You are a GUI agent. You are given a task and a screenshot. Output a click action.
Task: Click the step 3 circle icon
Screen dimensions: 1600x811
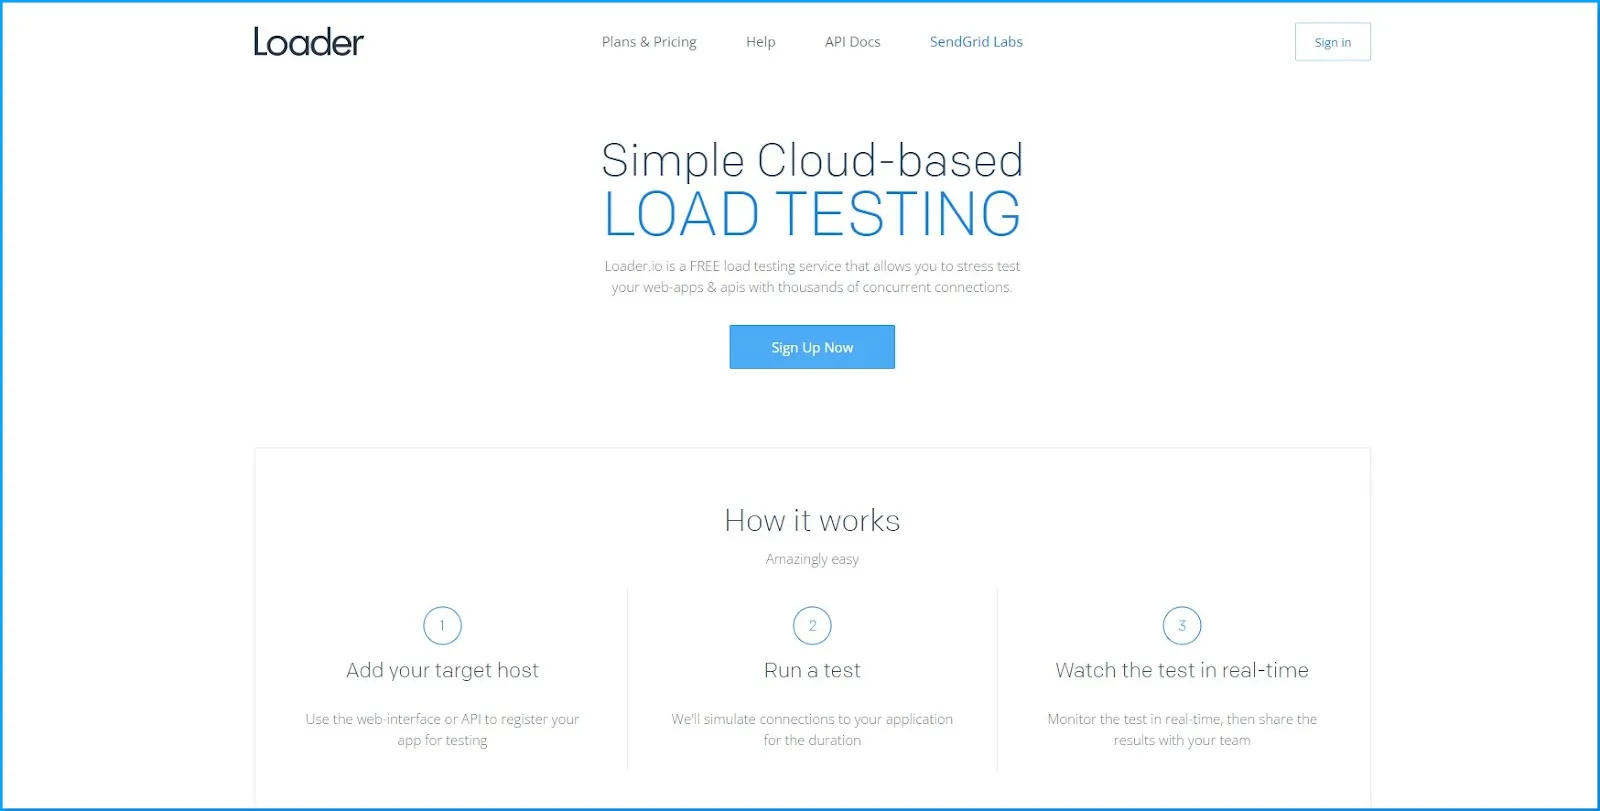click(1182, 626)
